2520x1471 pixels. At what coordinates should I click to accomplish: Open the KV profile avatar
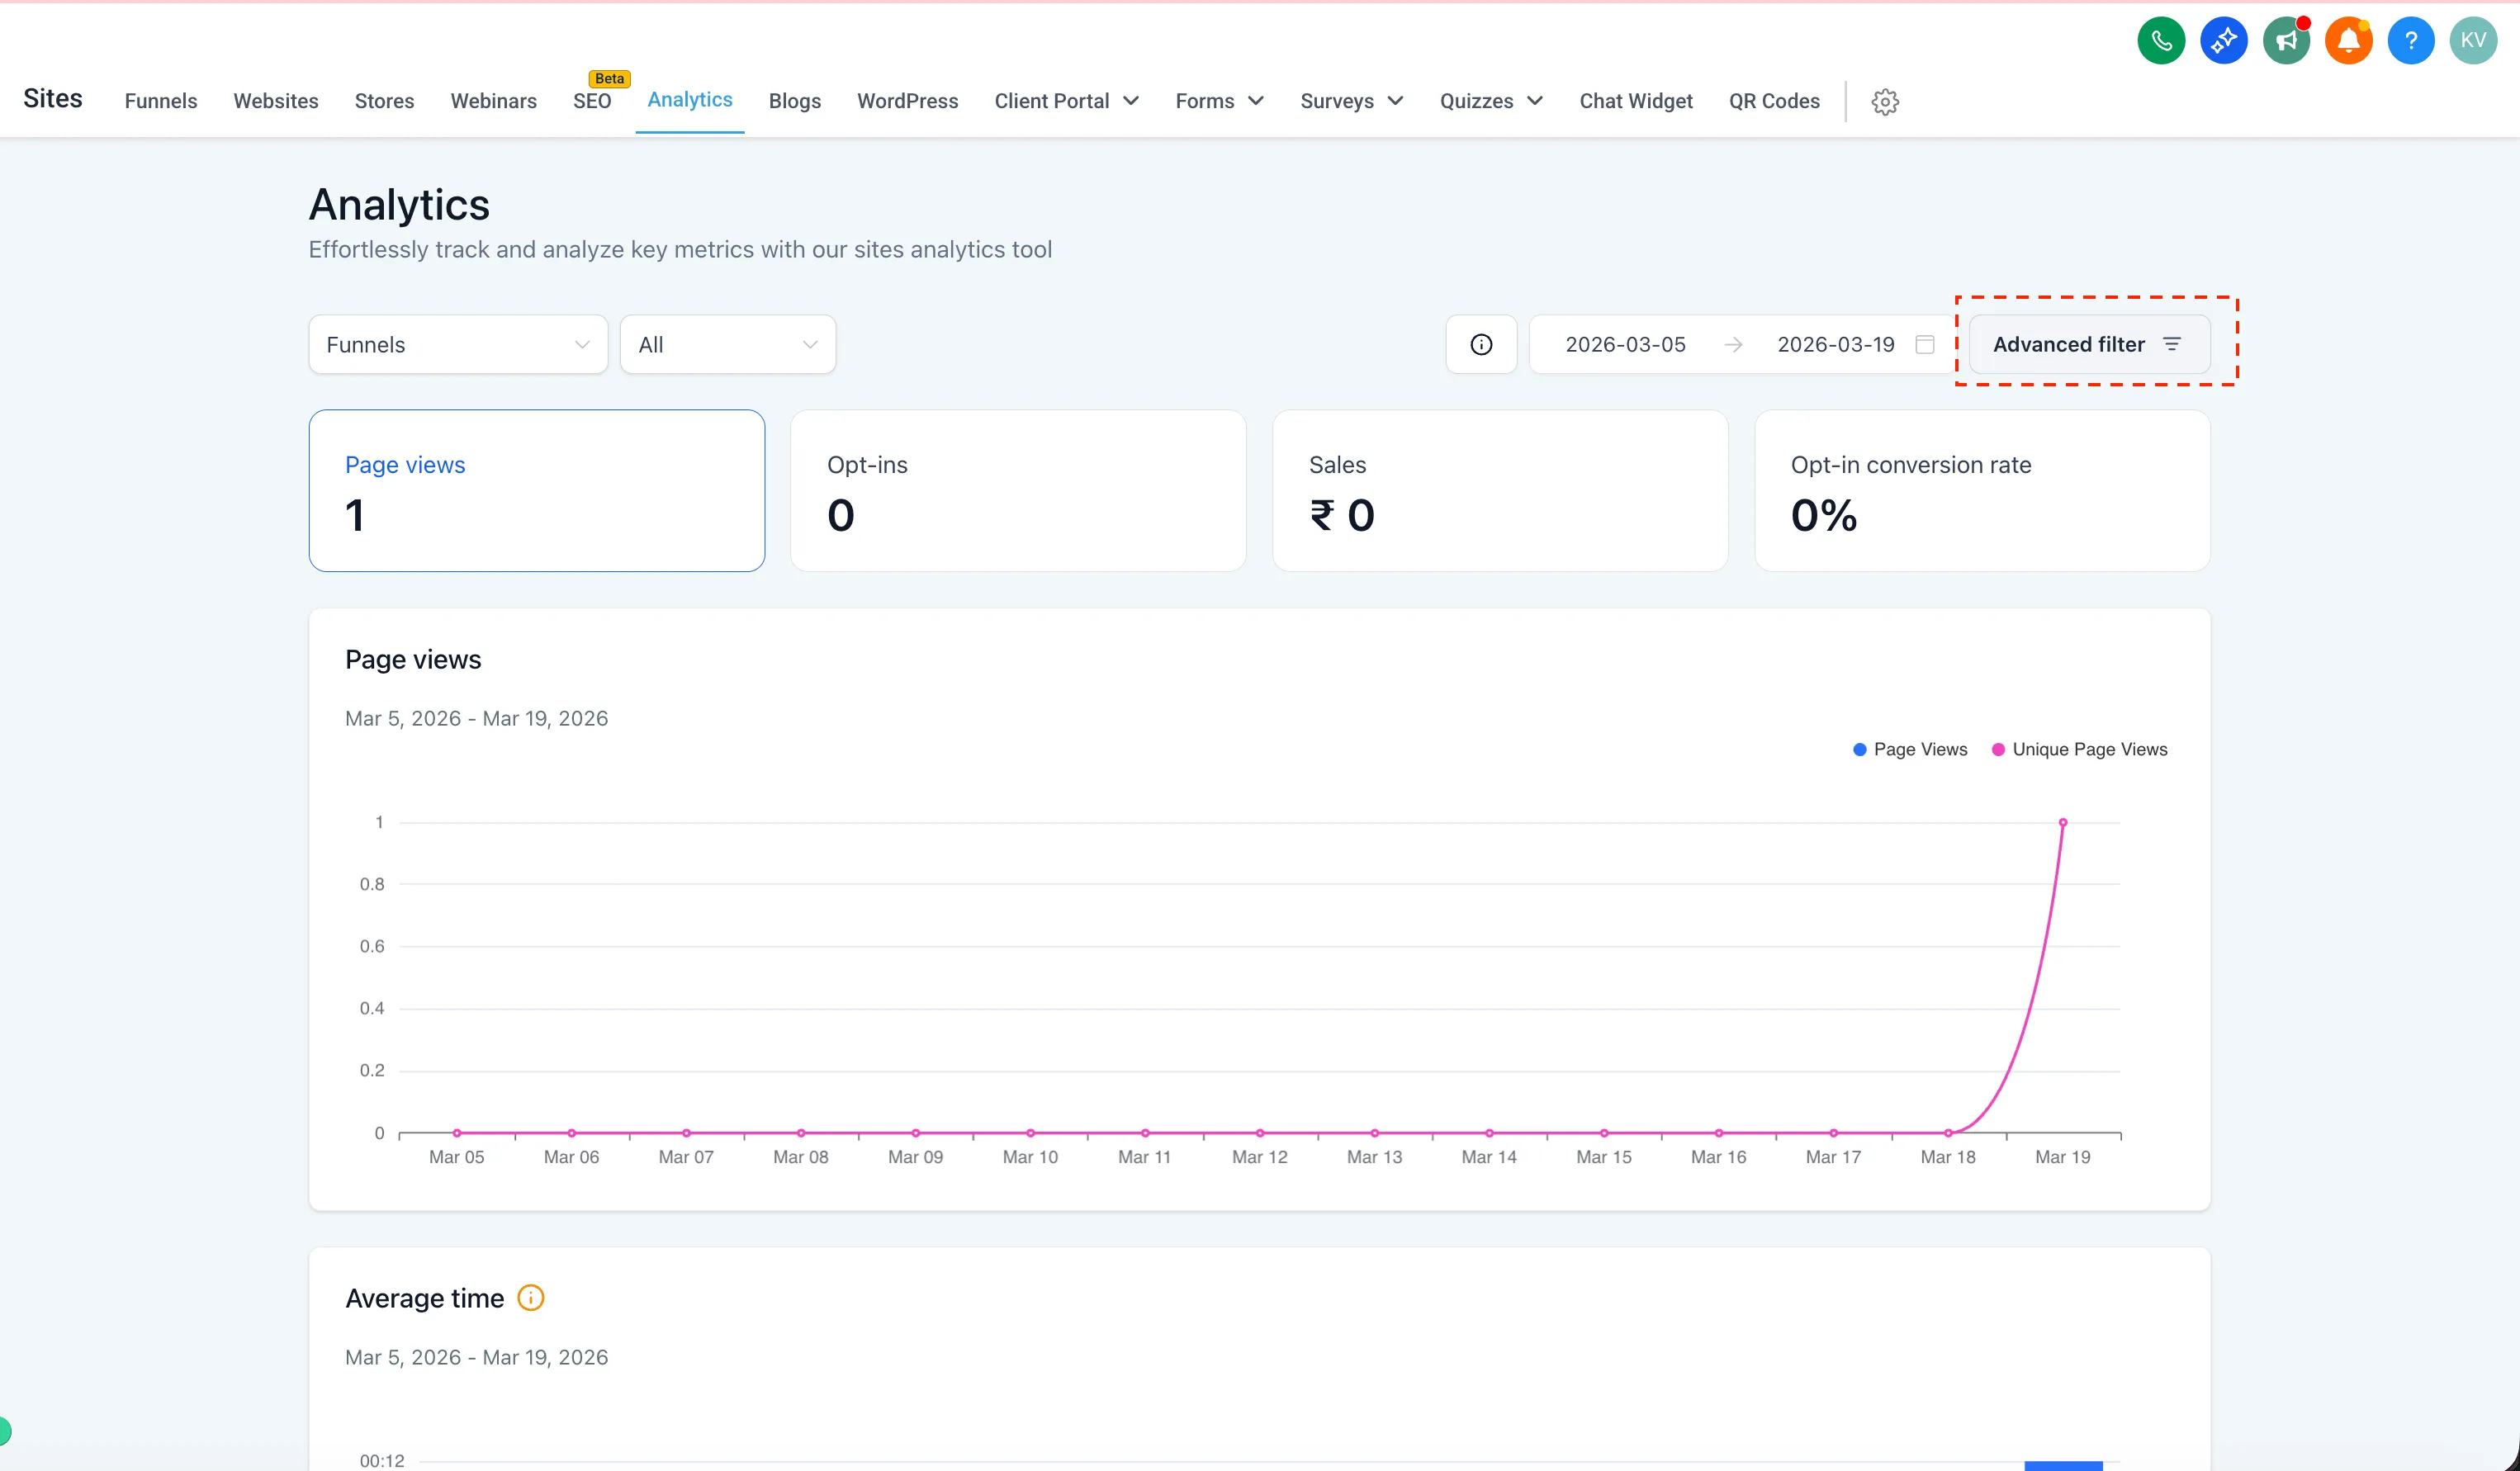[x=2474, y=40]
